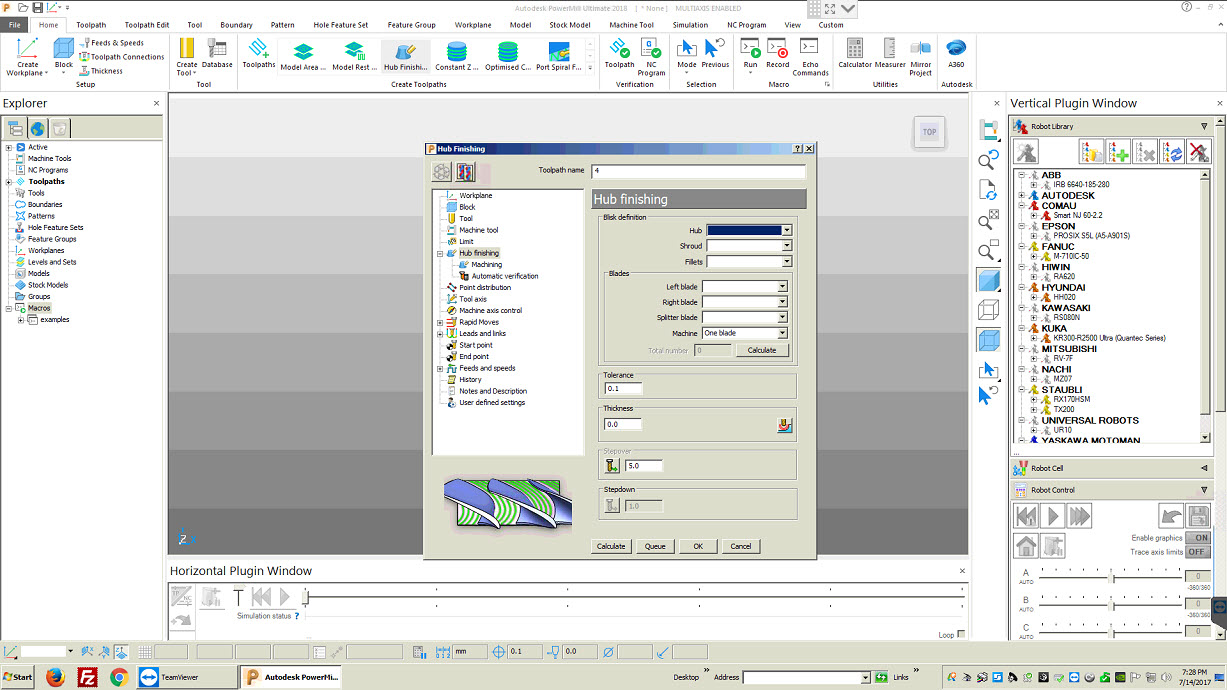
Task: Click the Toolpath name input field
Action: click(698, 171)
